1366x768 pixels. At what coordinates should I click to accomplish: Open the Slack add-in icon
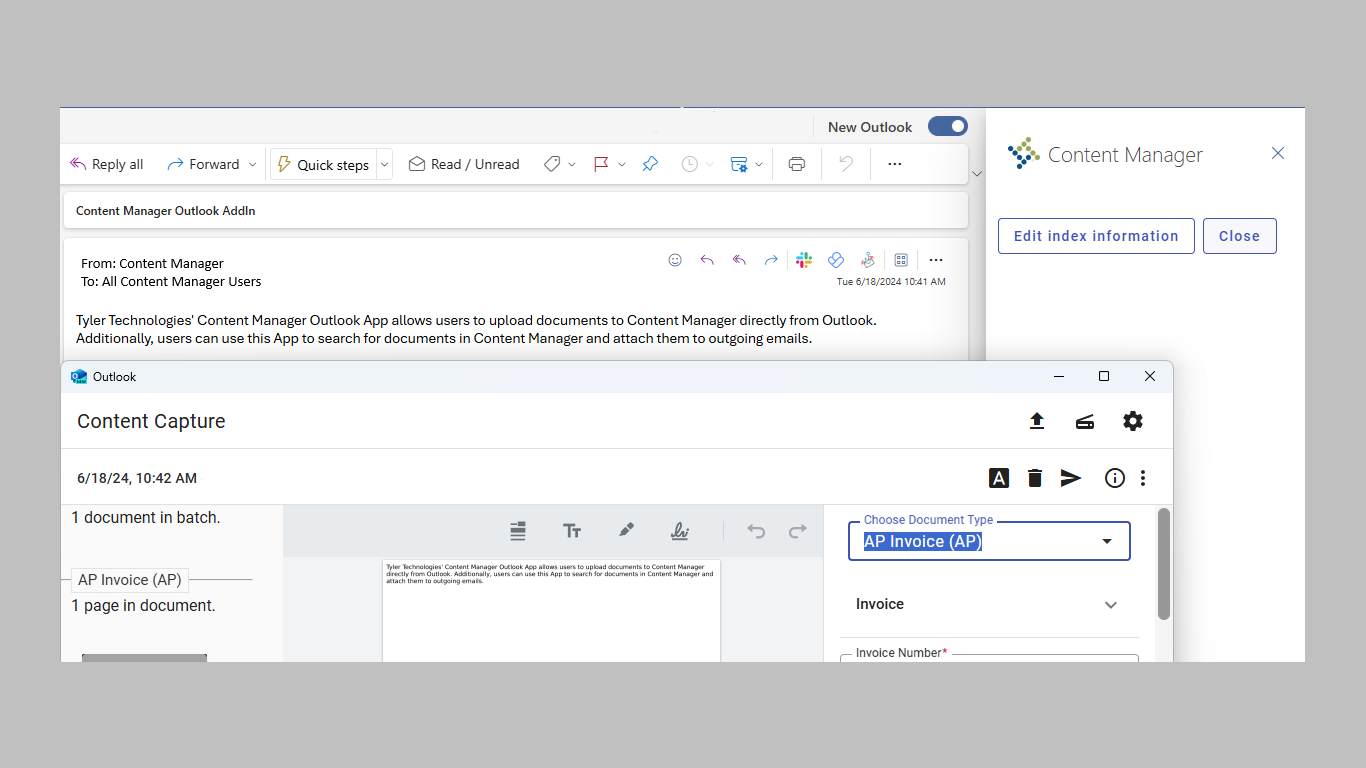point(804,260)
